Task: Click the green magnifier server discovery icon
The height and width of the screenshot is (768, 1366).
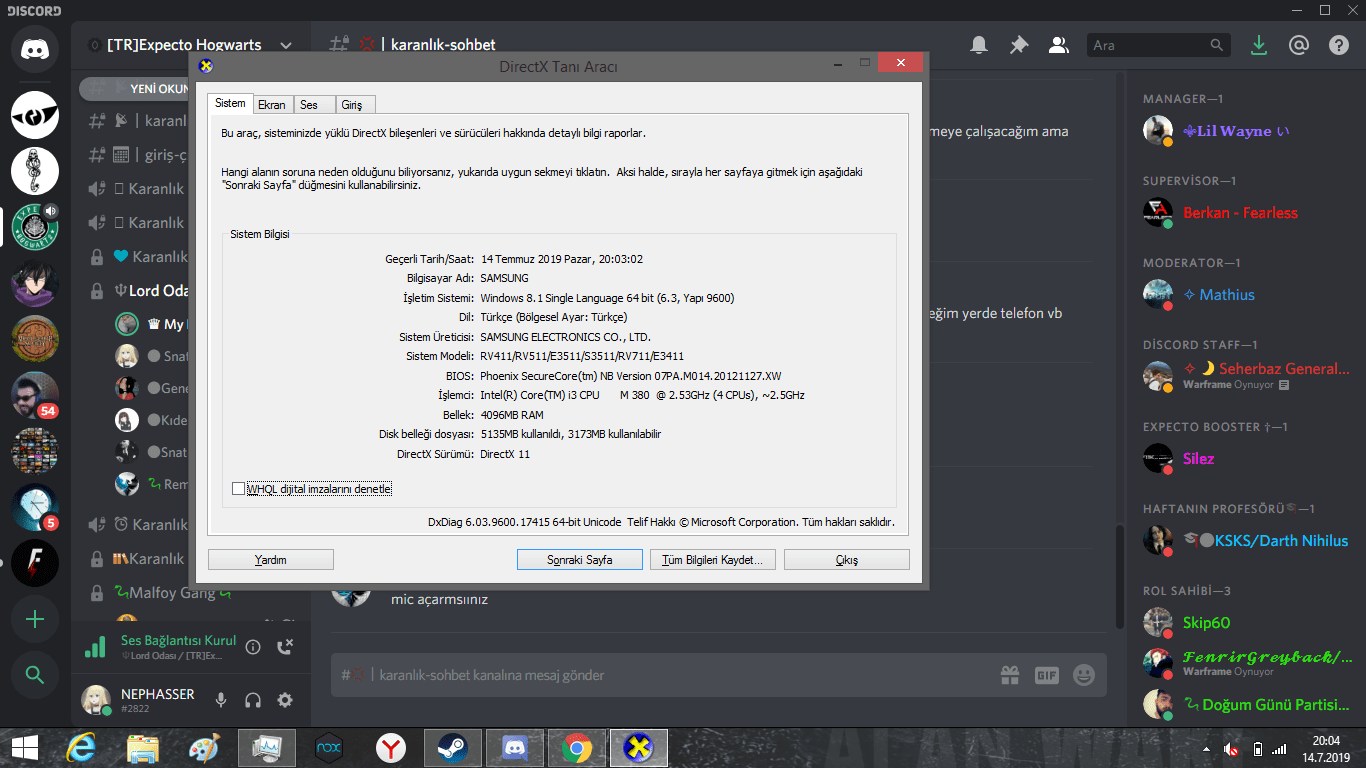Action: pos(35,675)
